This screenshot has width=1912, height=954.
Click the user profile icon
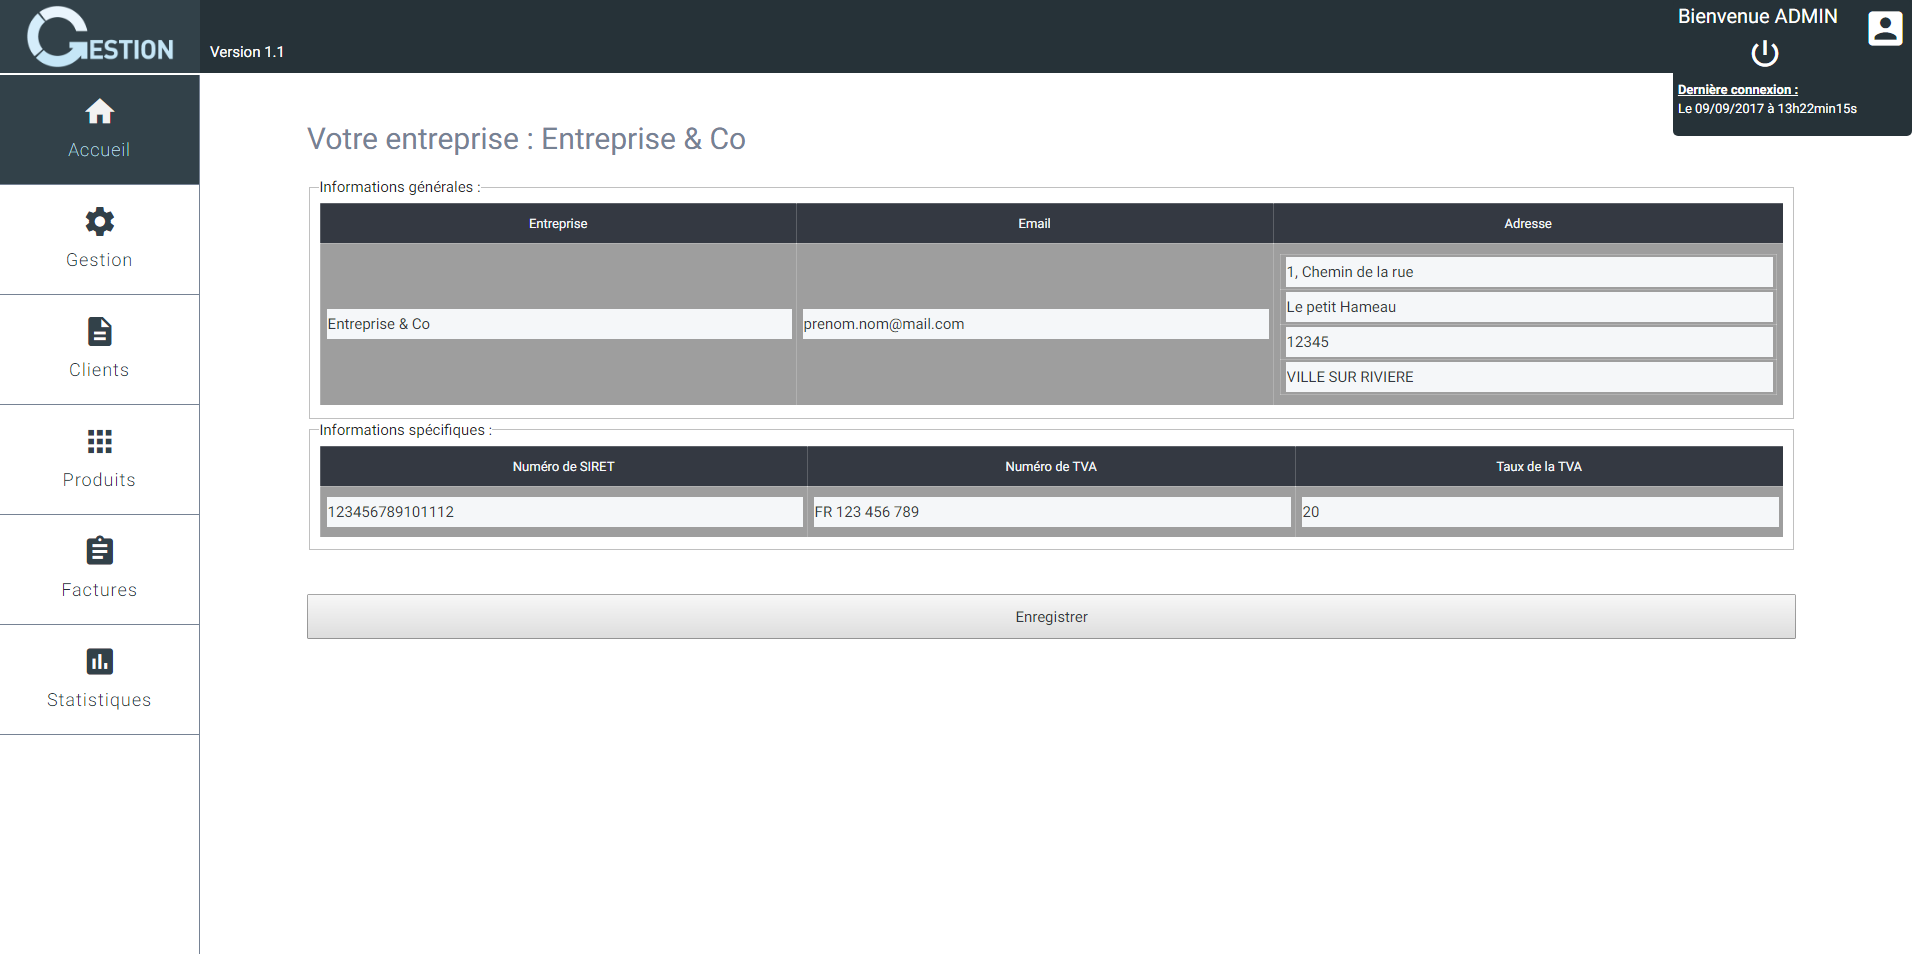coord(1884,28)
